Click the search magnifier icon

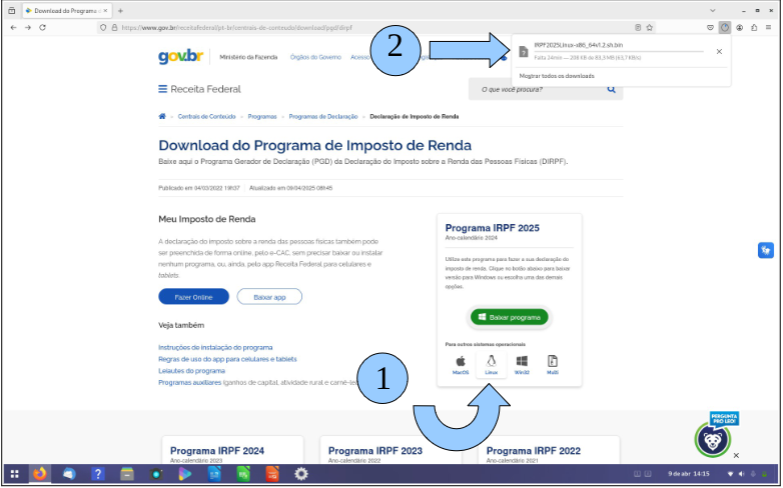pyautogui.click(x=611, y=89)
